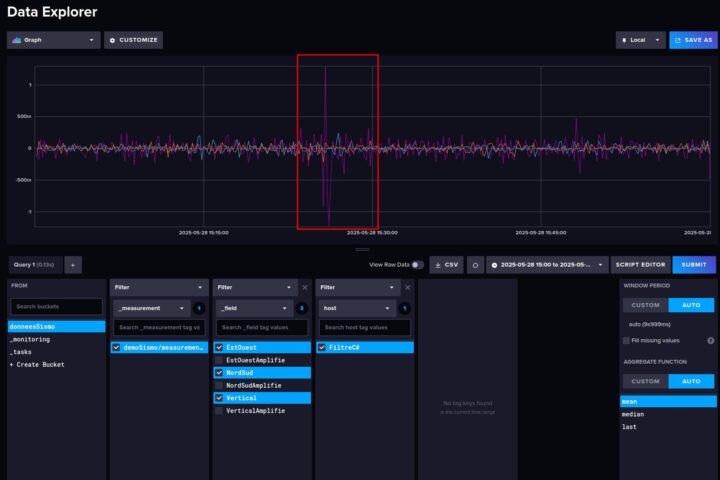Open Filter dropdown in the _measurement card
This screenshot has height=480, width=720.
pyautogui.click(x=159, y=288)
